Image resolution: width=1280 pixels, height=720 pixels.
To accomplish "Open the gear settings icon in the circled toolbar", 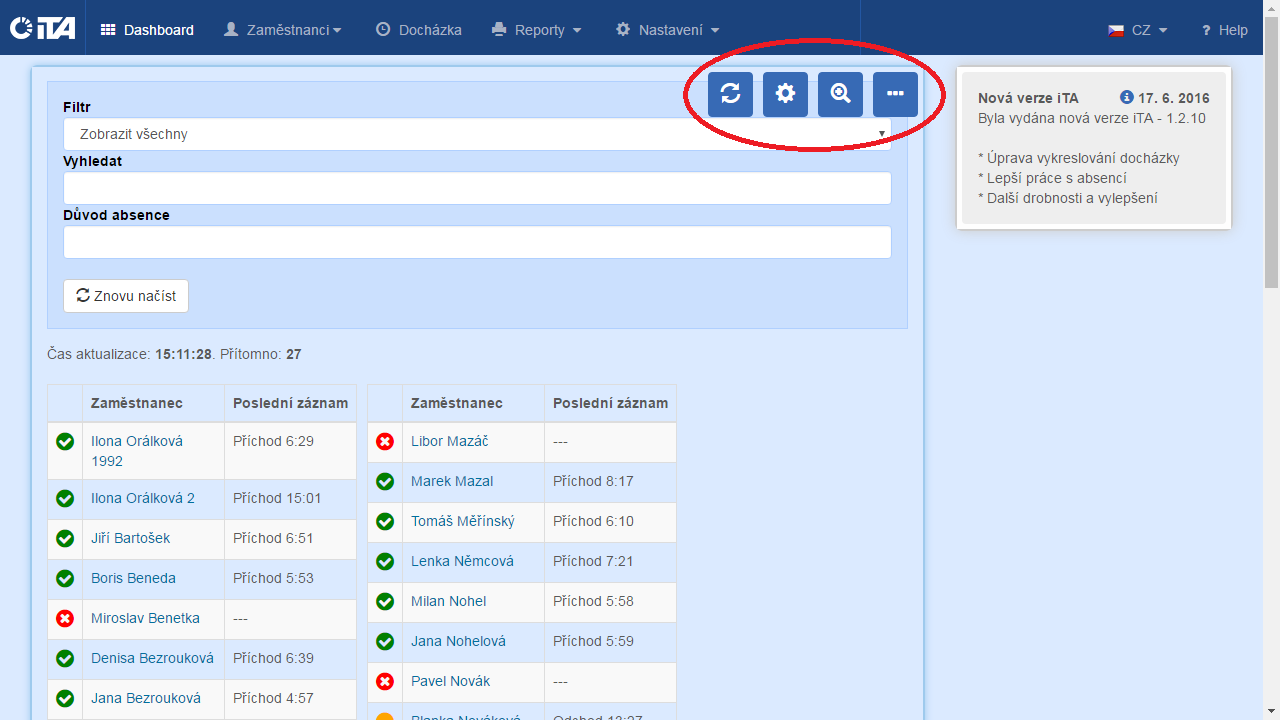I will tap(785, 94).
